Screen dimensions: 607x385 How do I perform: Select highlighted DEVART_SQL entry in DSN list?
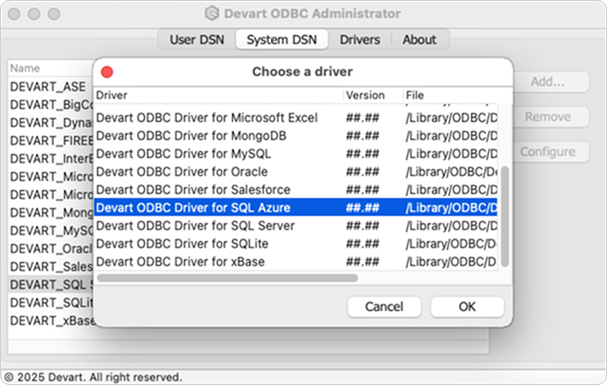[51, 285]
